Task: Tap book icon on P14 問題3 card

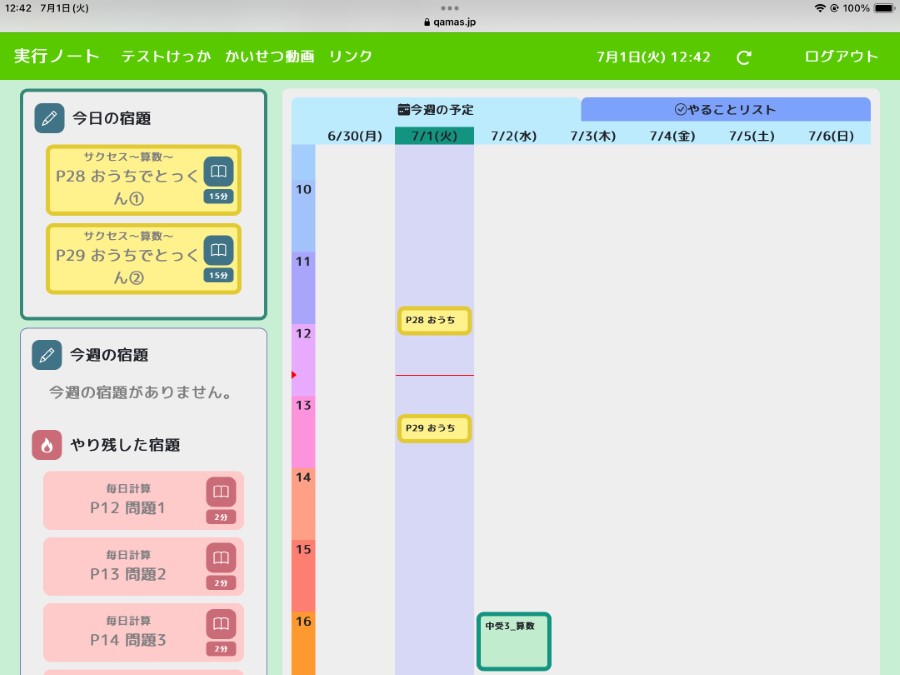Action: tap(221, 624)
